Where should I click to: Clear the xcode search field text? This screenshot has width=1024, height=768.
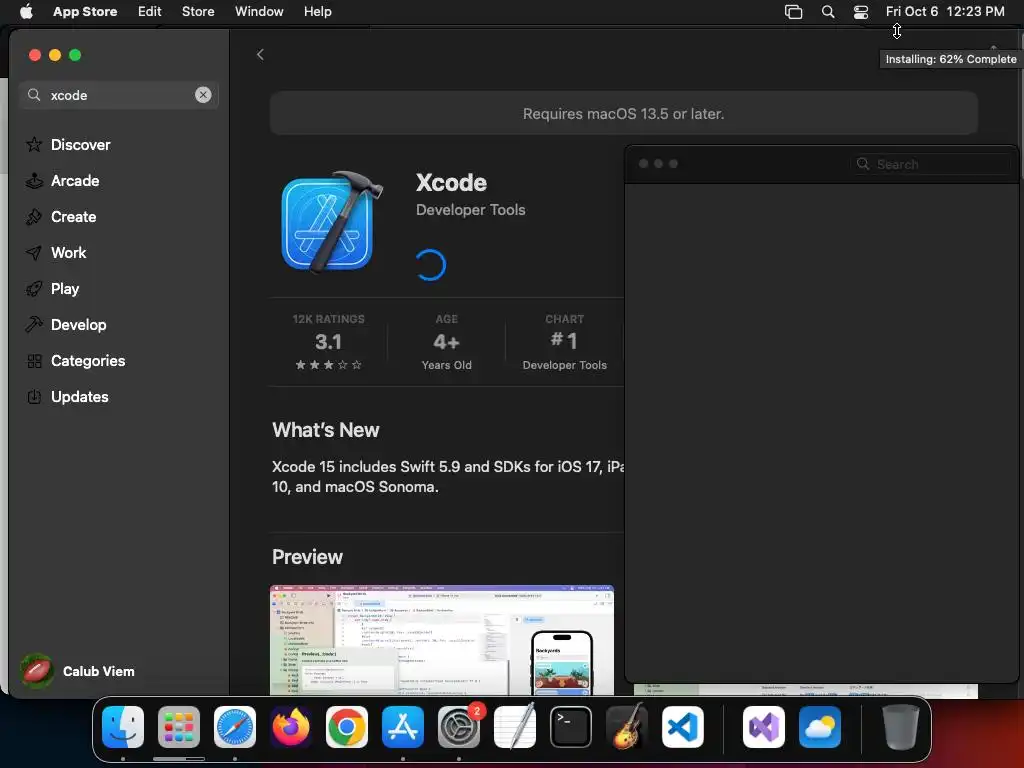(203, 95)
